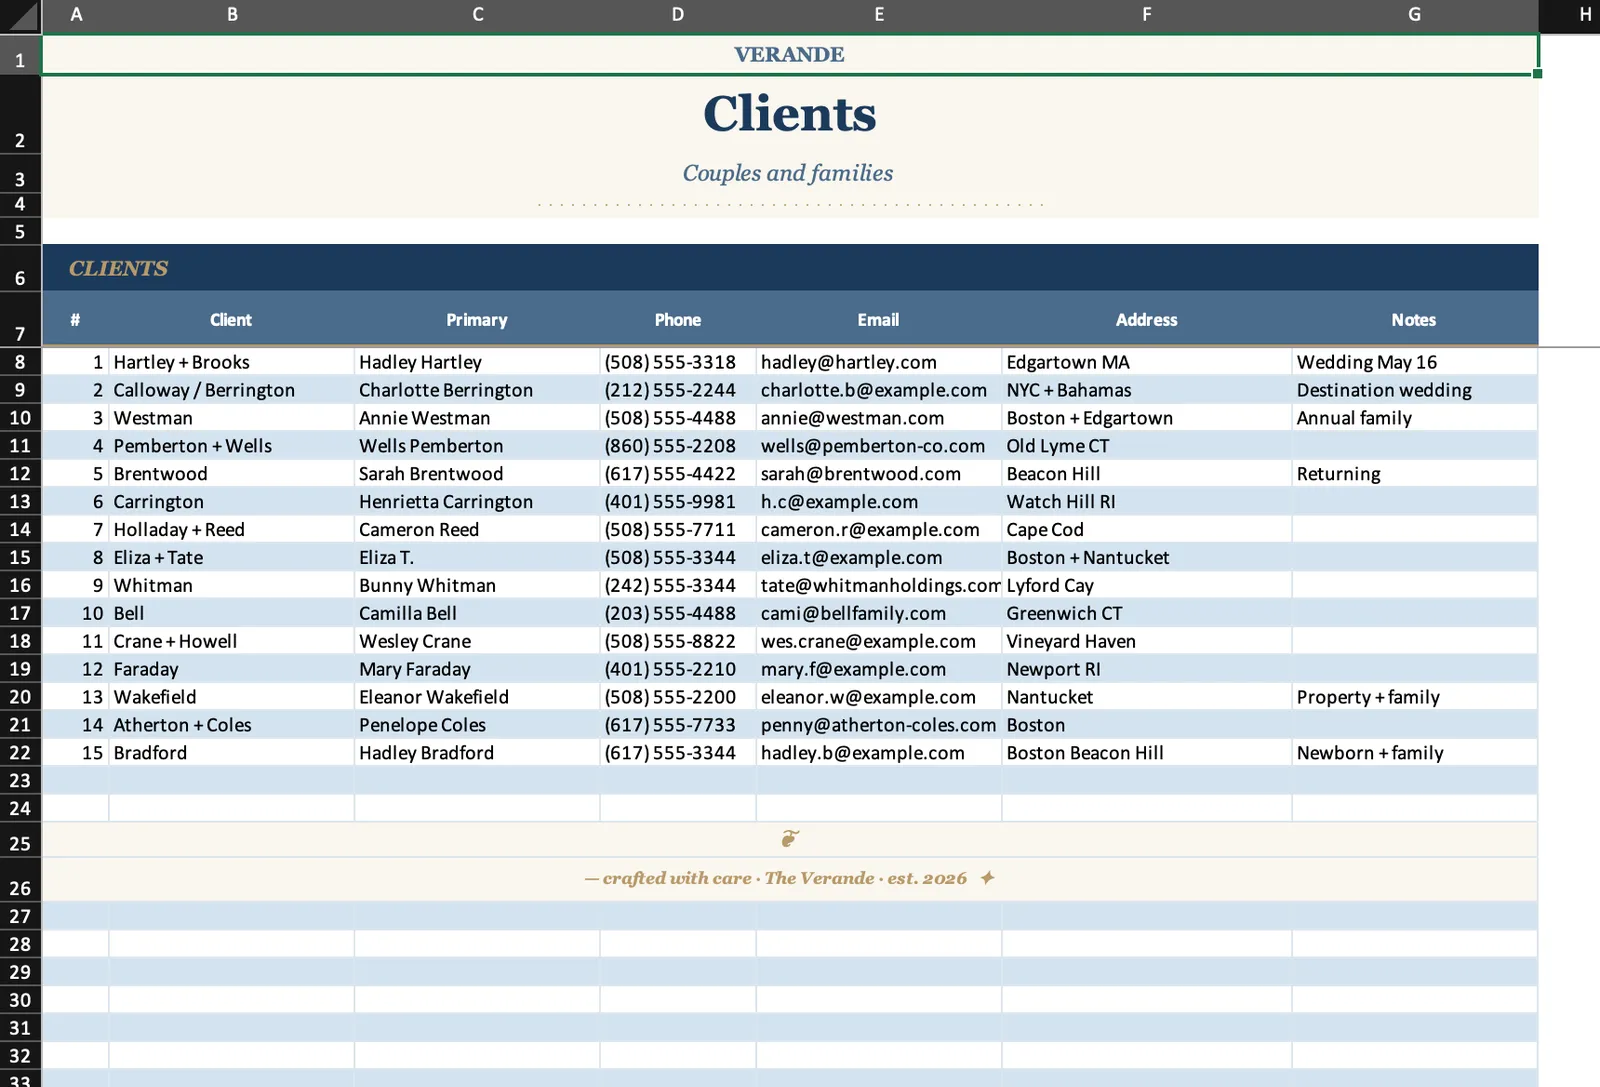Image resolution: width=1600 pixels, height=1087 pixels.
Task: Select the green fill handle of cell selection
Action: (1537, 74)
